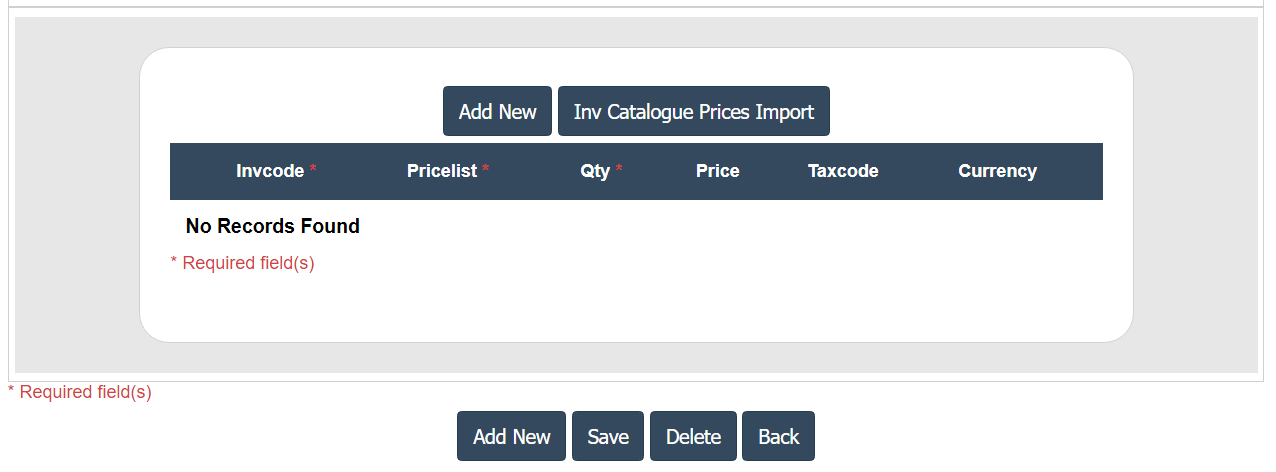This screenshot has height=472, width=1276.
Task: Click the Qty column header
Action: tap(595, 171)
